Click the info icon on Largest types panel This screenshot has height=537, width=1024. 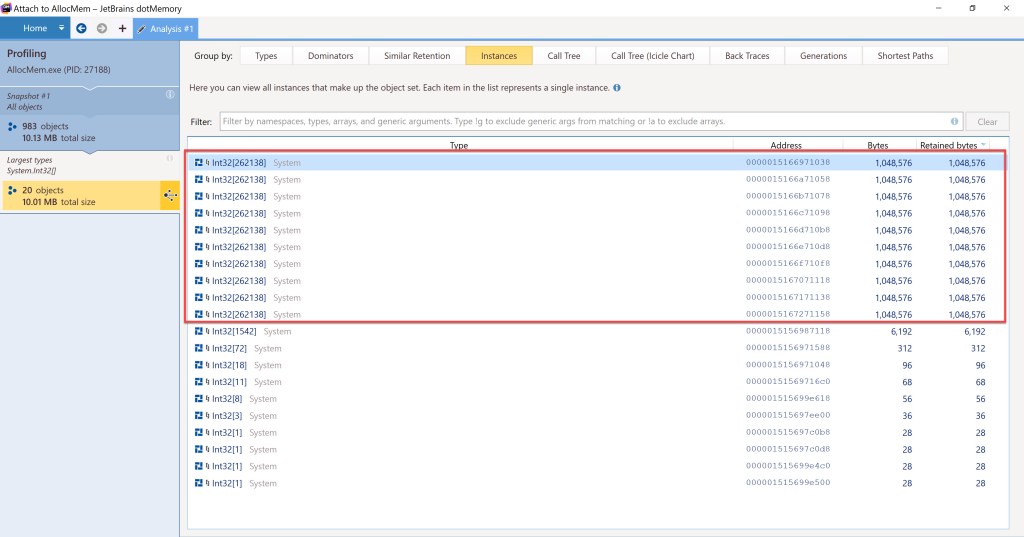pyautogui.click(x=170, y=158)
